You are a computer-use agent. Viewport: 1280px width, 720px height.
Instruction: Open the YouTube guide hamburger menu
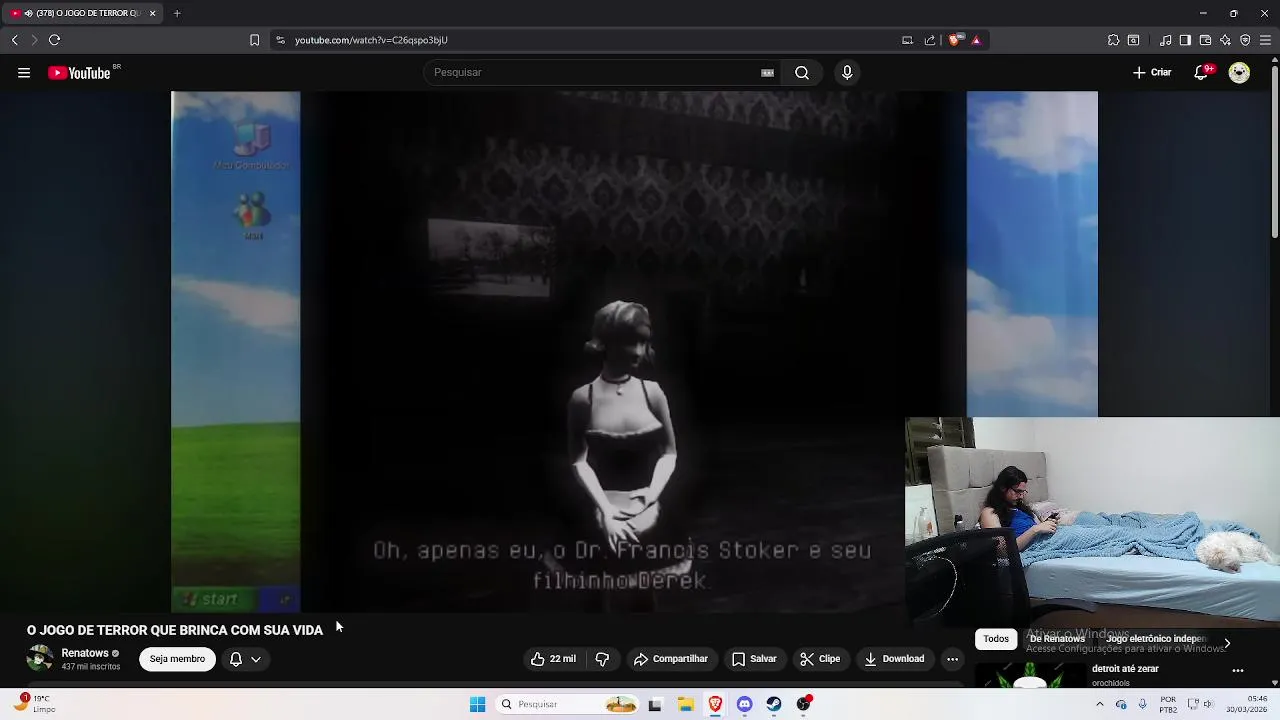click(x=24, y=73)
